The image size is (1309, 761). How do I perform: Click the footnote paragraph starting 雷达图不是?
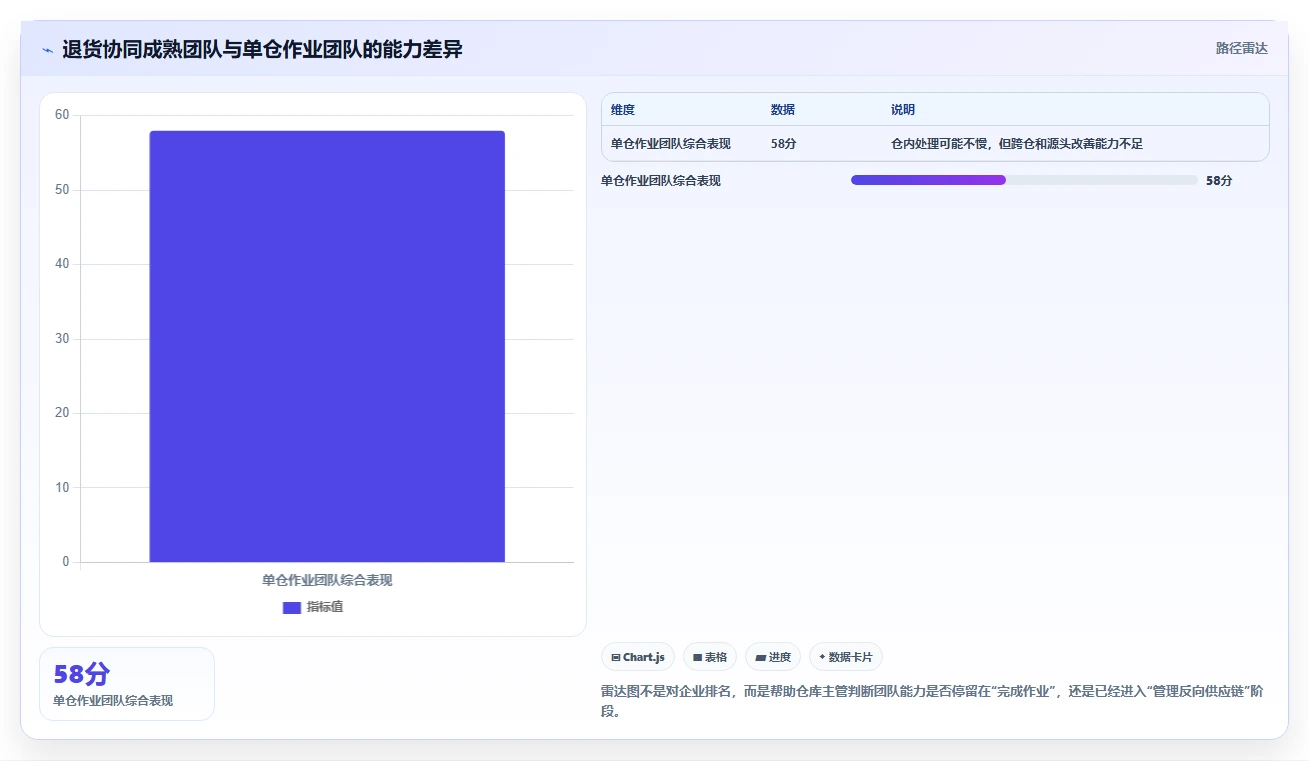point(932,702)
